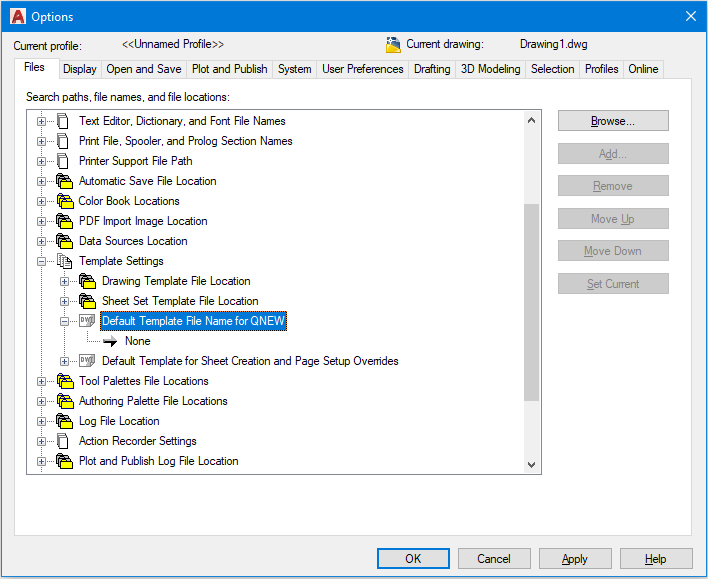Click the arrow icon next to None
708x579 pixels.
coord(110,341)
